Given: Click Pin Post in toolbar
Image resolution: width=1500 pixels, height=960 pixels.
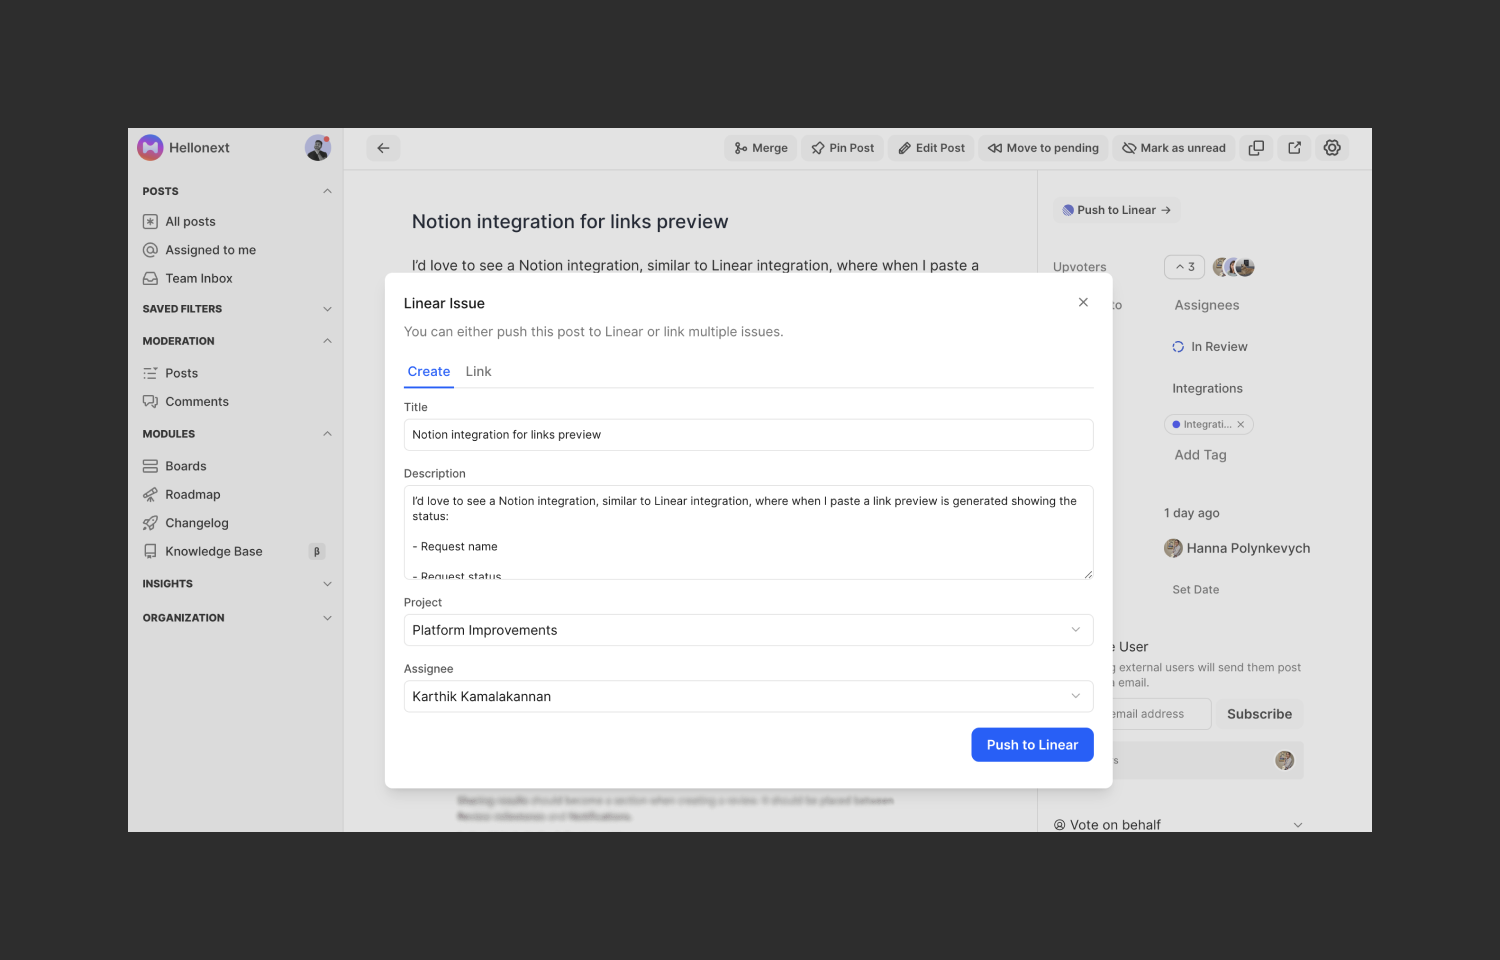Looking at the screenshot, I should pos(842,148).
